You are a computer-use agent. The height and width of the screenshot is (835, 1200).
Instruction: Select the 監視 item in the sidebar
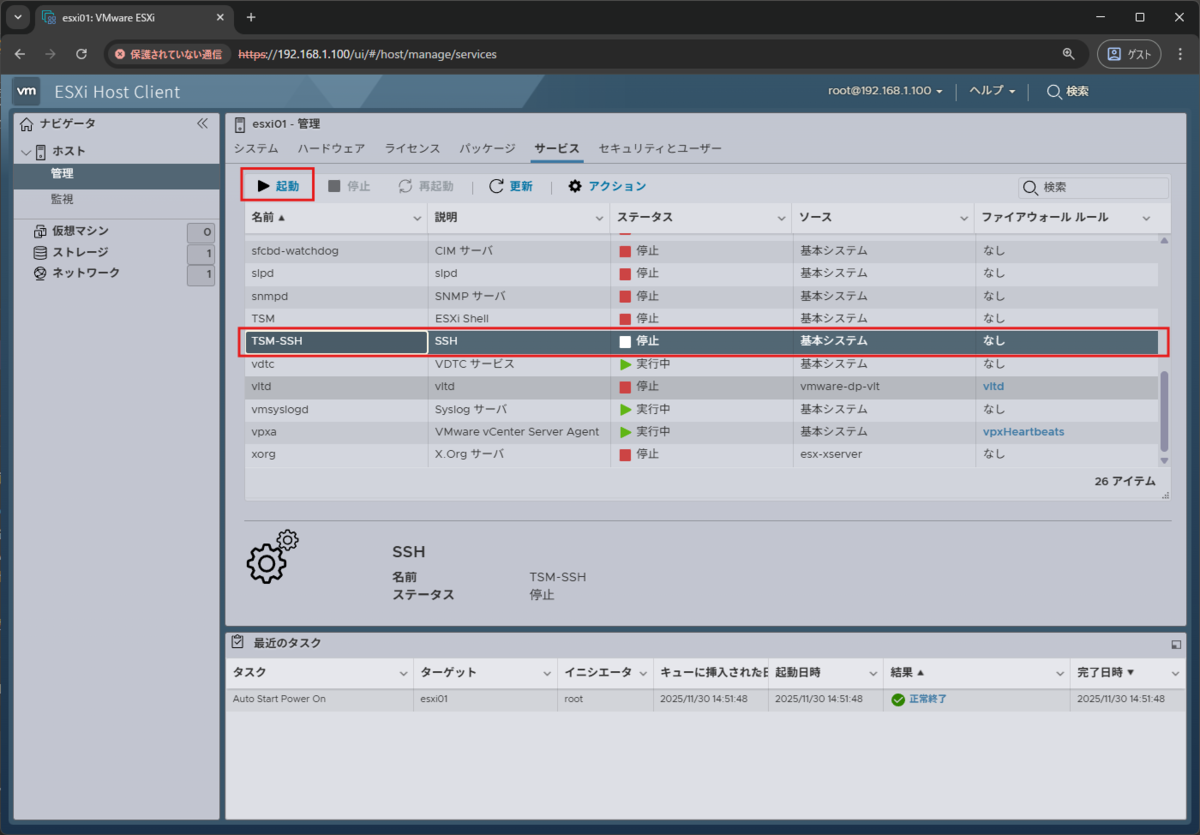[62, 199]
